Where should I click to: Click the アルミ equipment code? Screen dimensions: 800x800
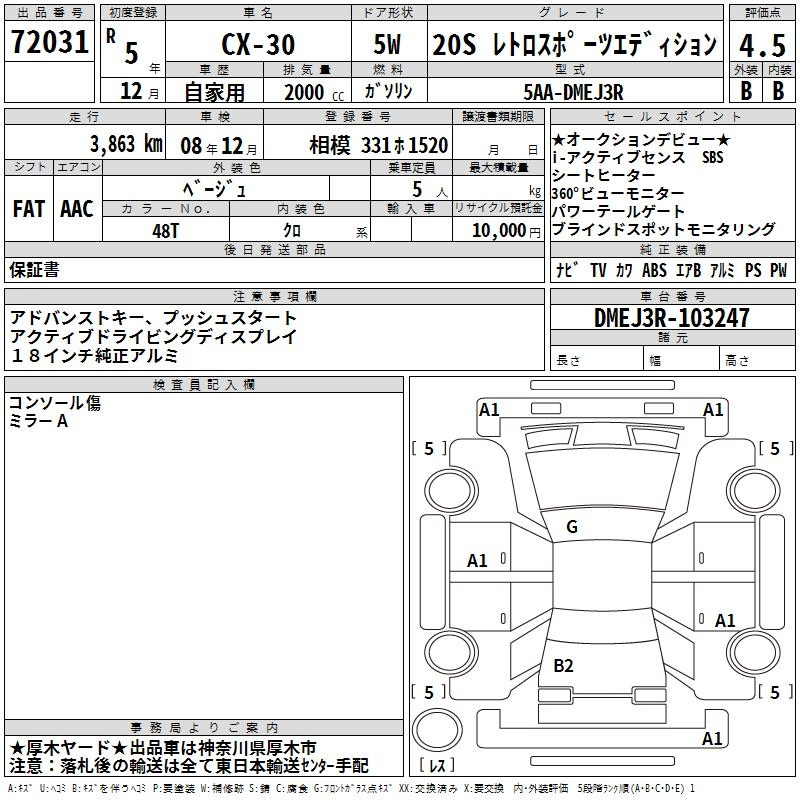tap(722, 271)
